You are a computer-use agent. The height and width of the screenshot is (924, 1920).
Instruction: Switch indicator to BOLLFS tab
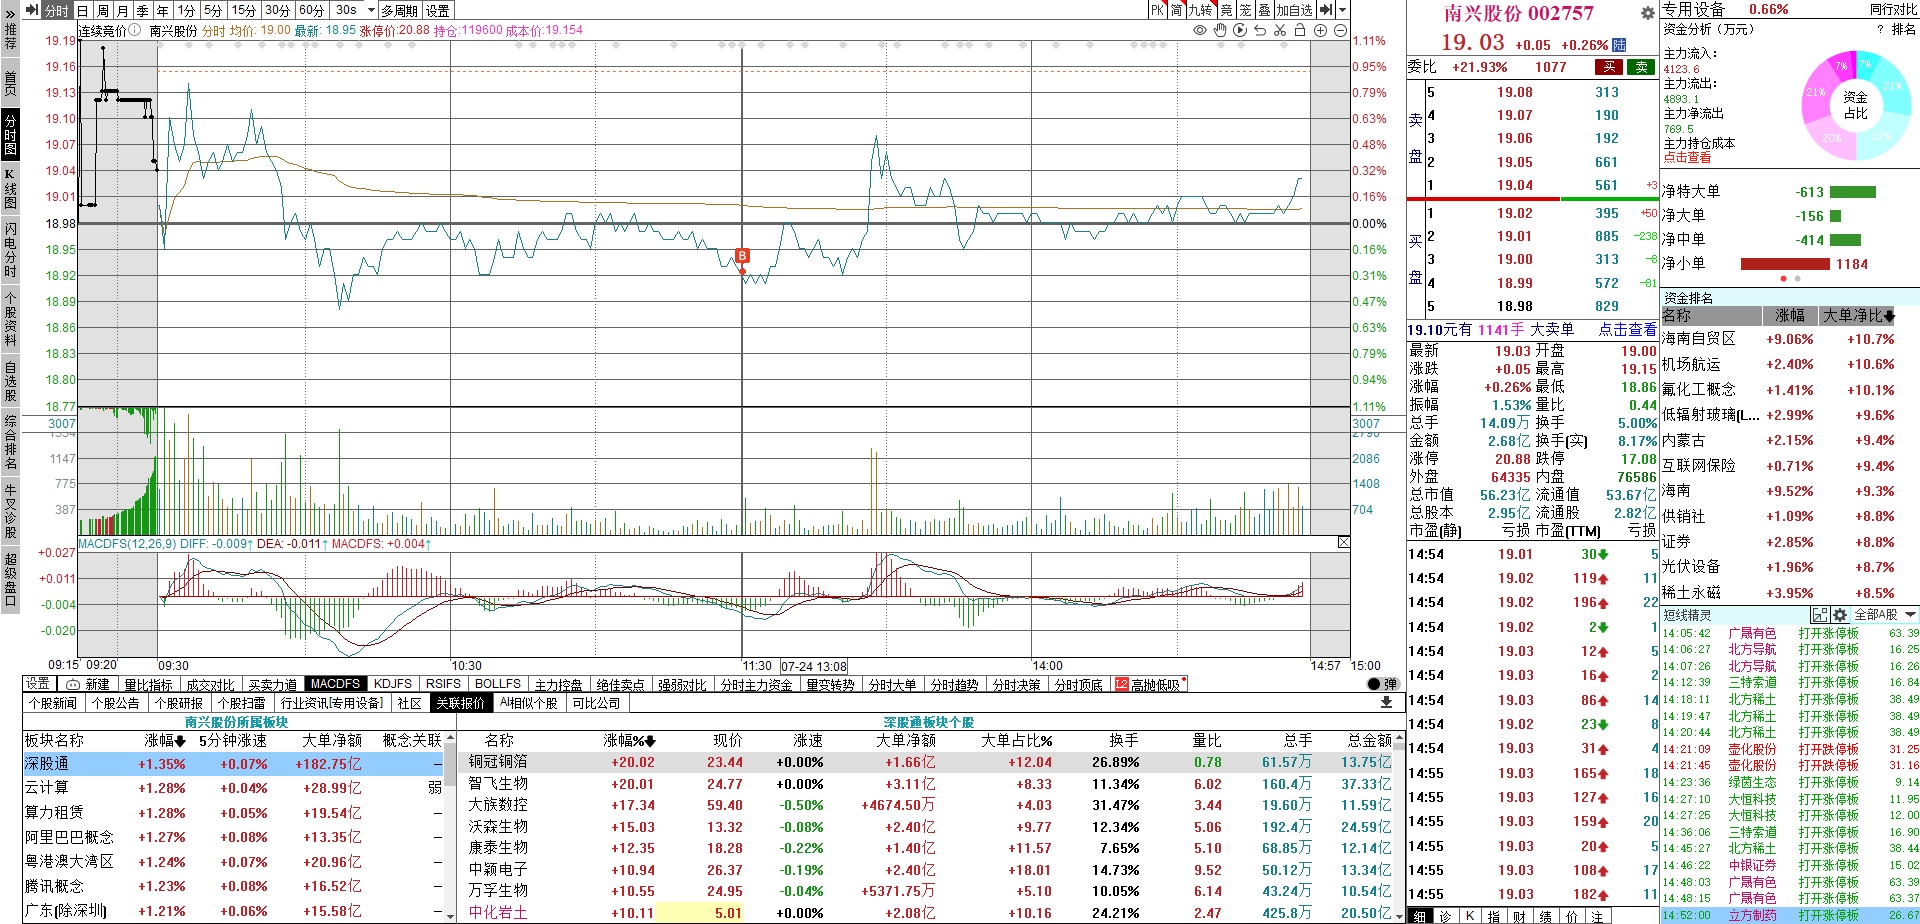[498, 684]
